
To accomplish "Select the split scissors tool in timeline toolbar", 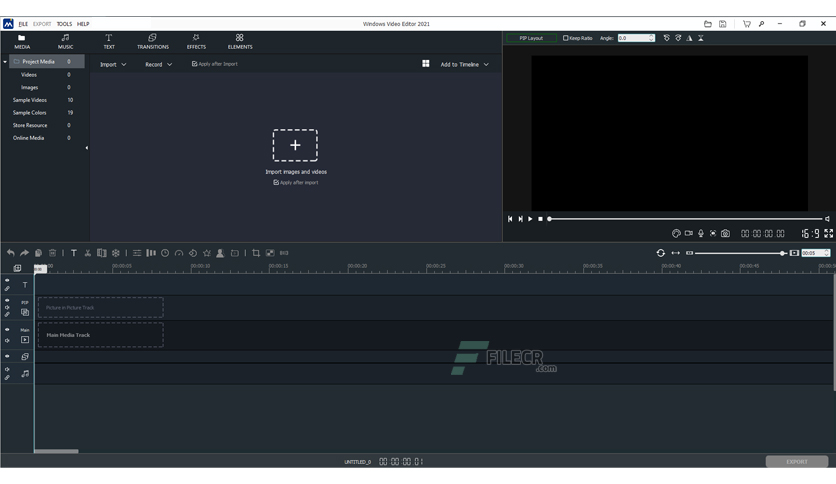I will point(88,253).
